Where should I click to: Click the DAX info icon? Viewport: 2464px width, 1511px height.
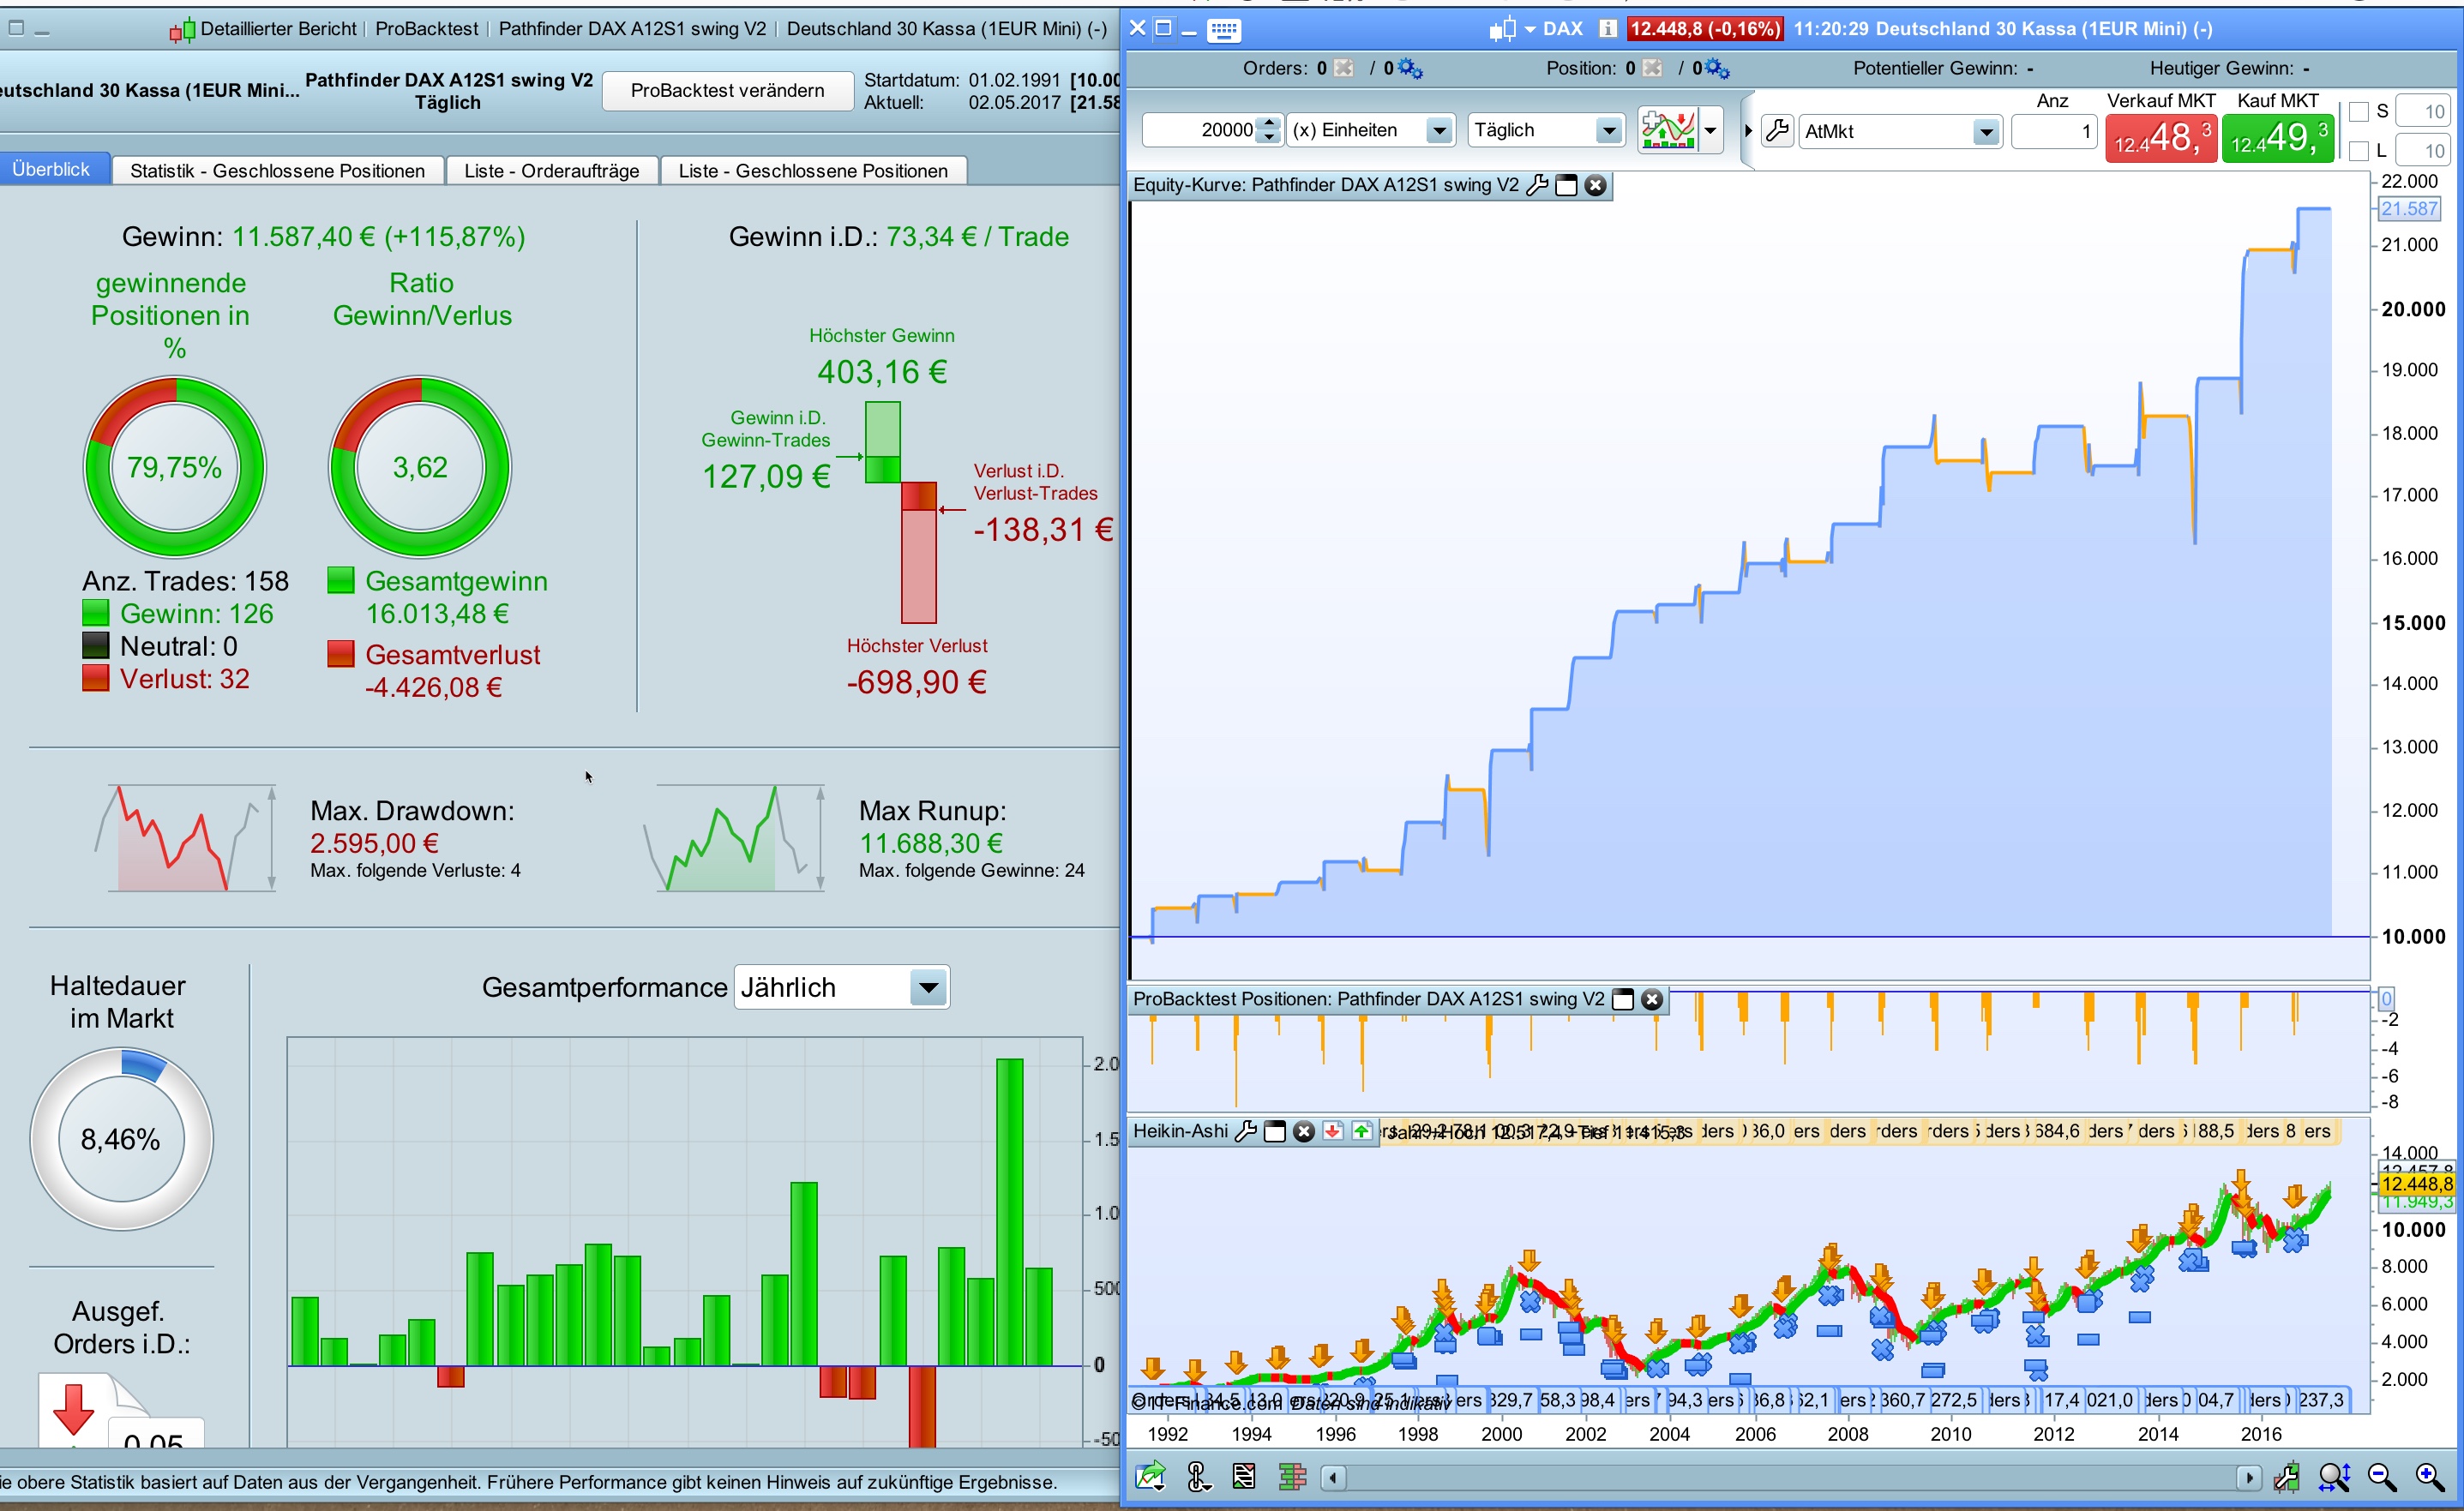1607,29
